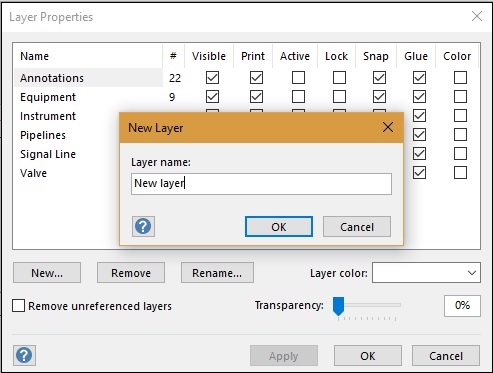
Task: Toggle Snap for Annotations layer
Action: [x=379, y=78]
